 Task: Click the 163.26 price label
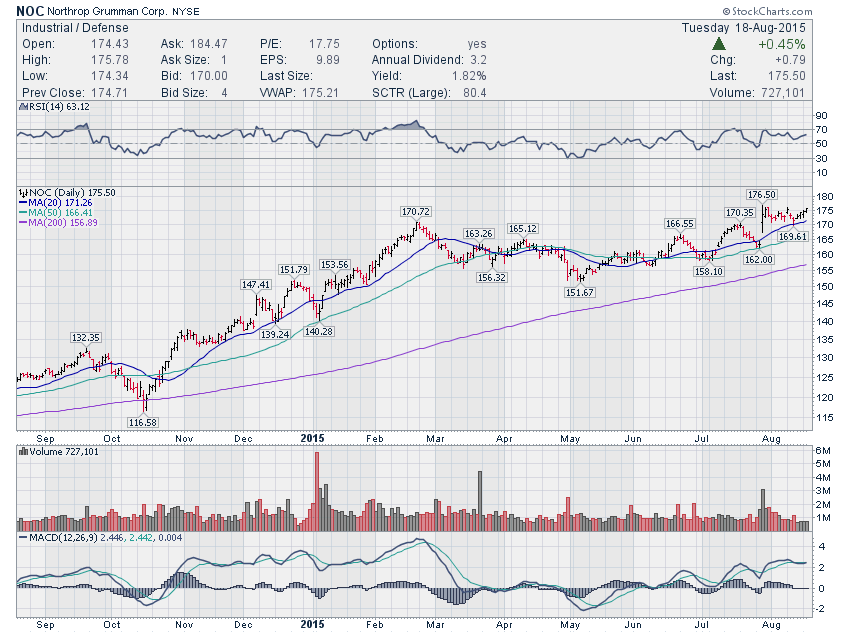(x=478, y=234)
